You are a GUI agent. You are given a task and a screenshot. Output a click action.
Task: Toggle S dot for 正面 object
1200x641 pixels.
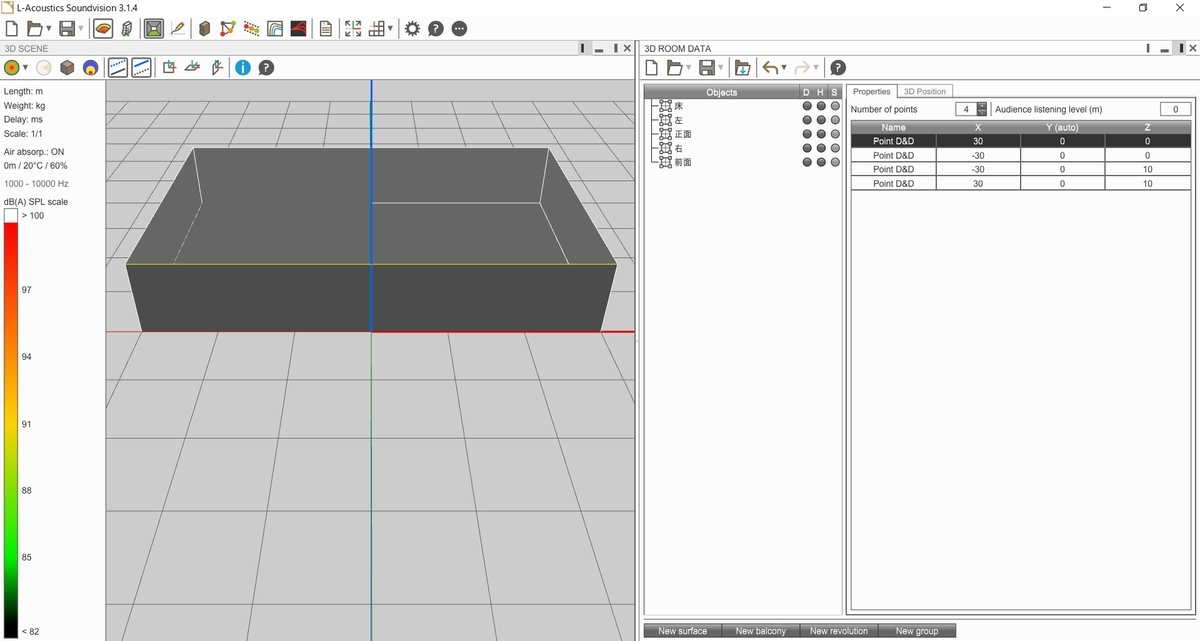point(835,134)
